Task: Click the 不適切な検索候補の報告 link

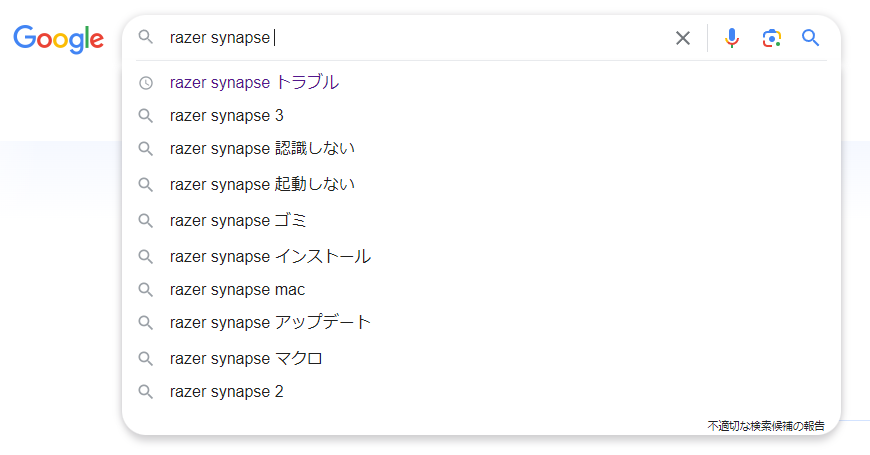Action: click(x=766, y=426)
